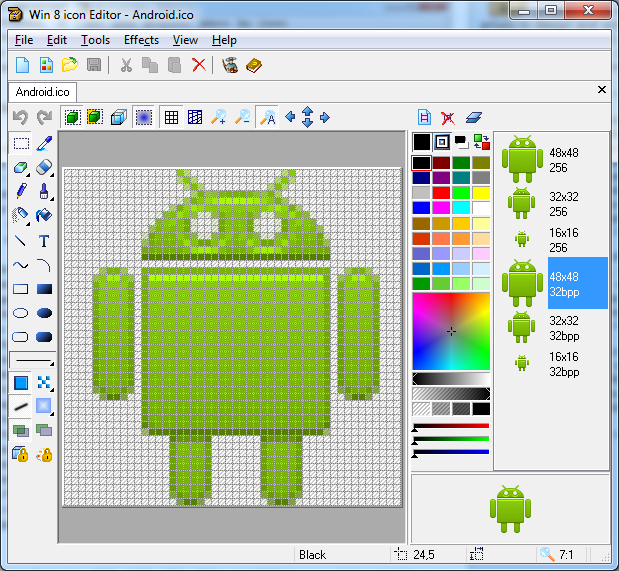Open the line width dropdown
619x571 pixels.
point(33,361)
